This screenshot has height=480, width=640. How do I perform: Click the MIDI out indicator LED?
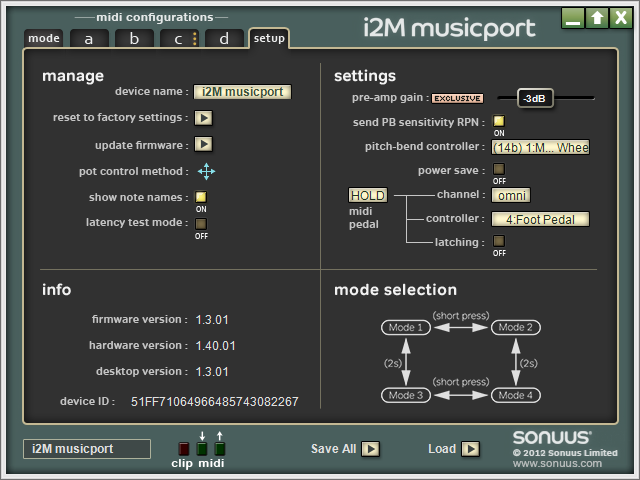click(x=220, y=449)
